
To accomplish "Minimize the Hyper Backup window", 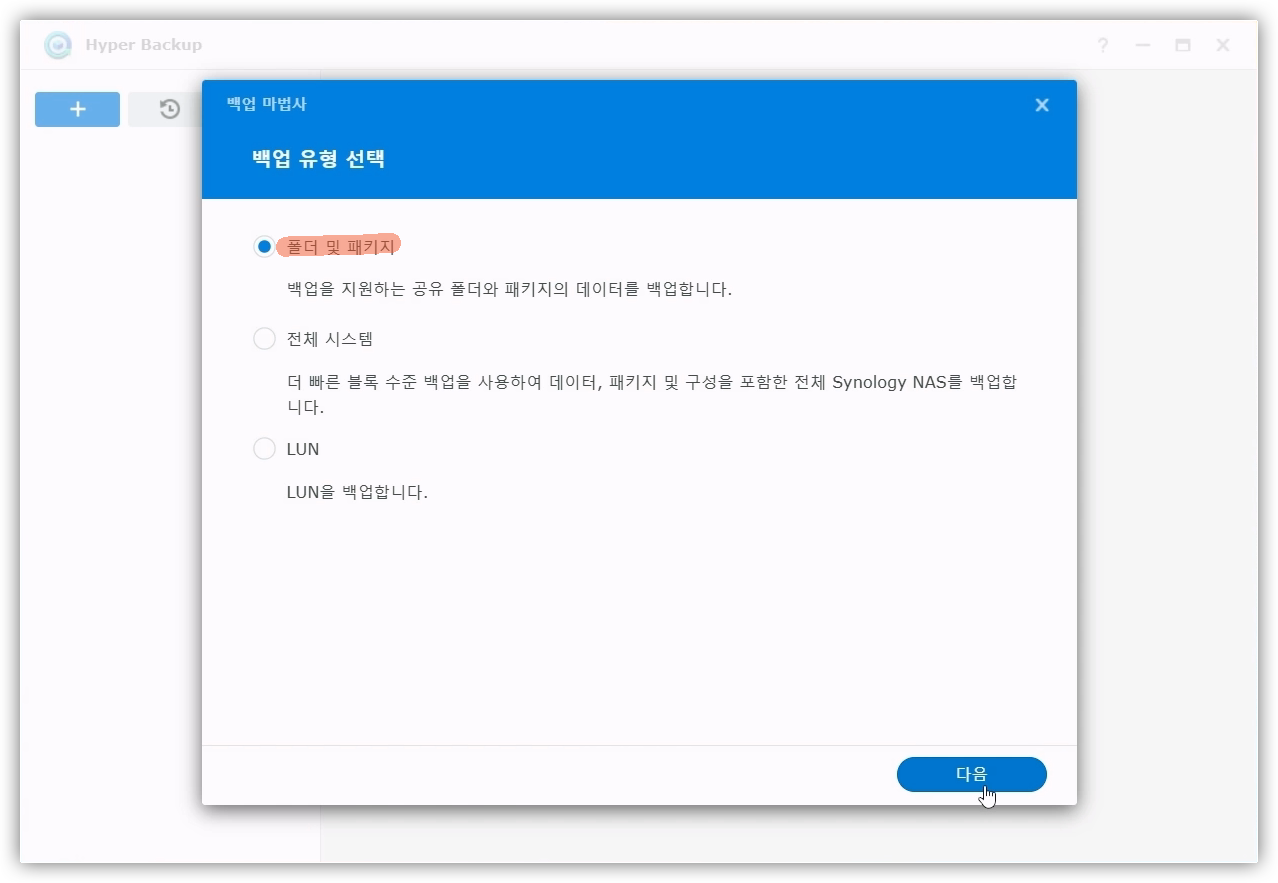I will pyautogui.click(x=1143, y=45).
